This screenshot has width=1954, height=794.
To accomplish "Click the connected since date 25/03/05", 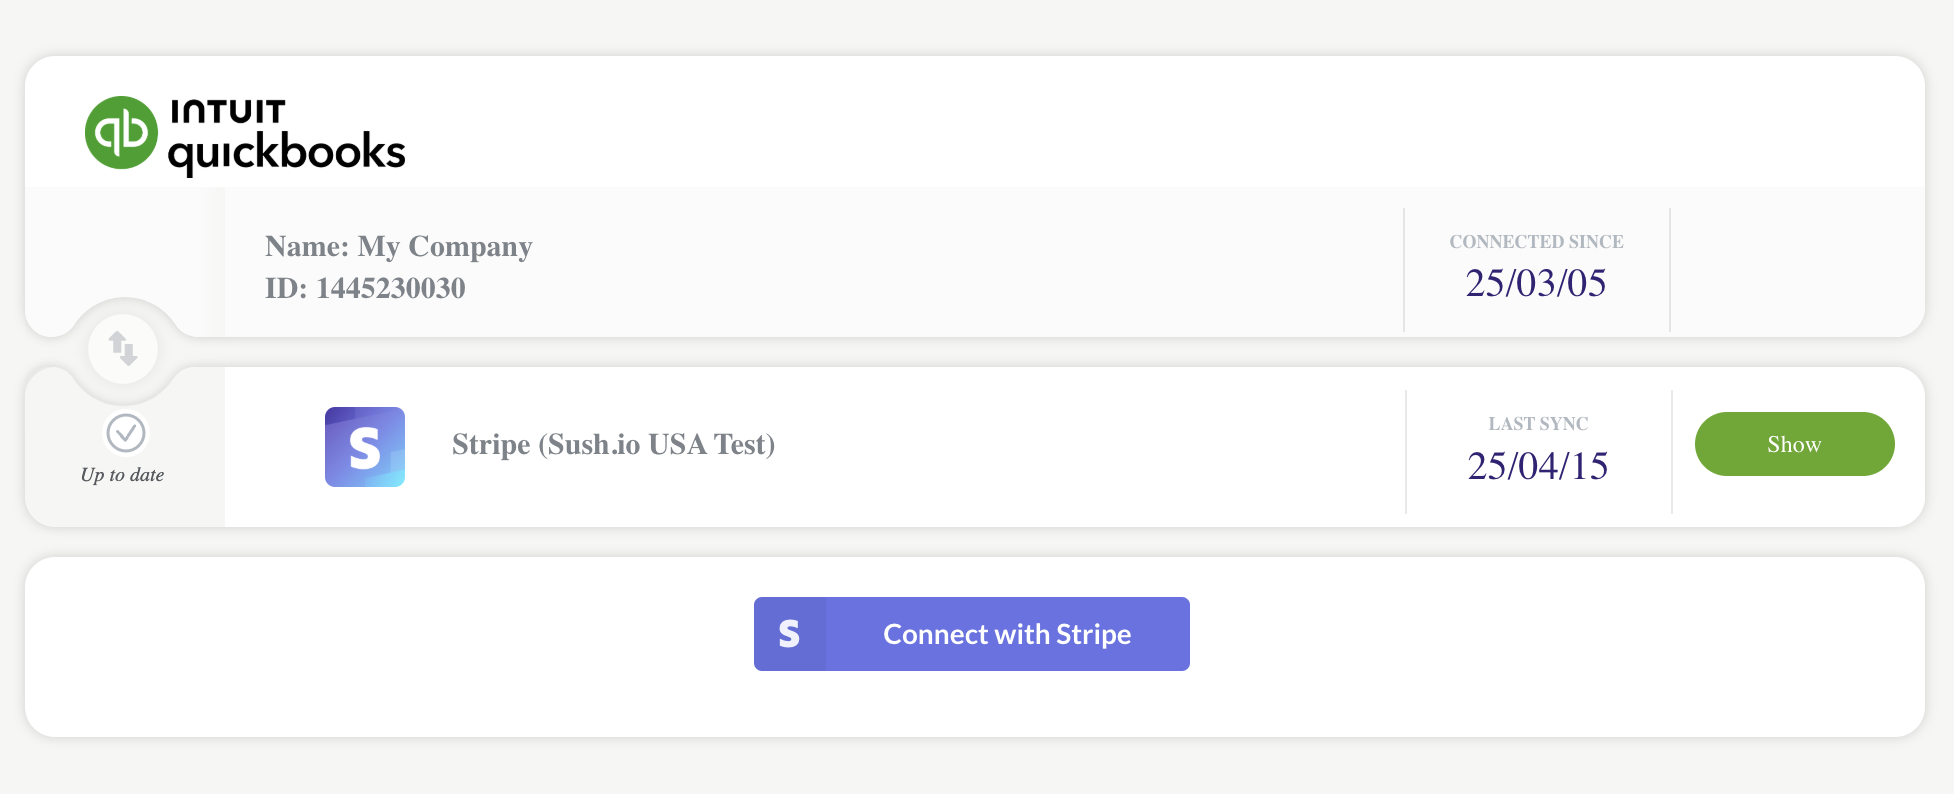I will point(1536,283).
